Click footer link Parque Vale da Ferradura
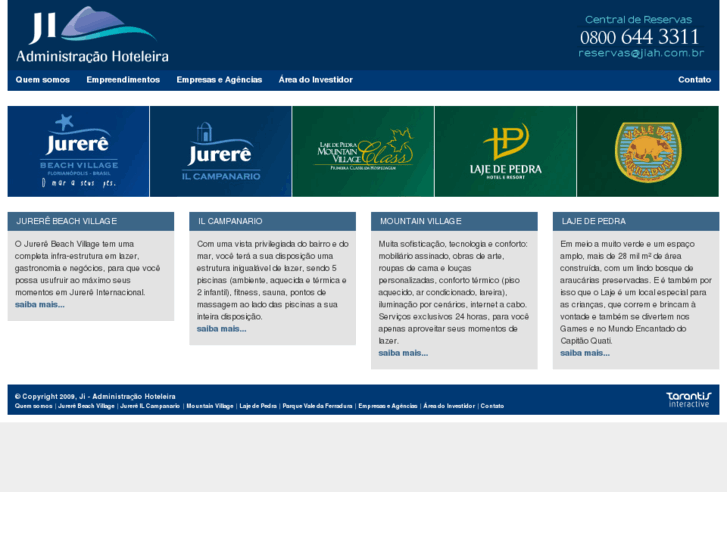727x545 pixels. [318, 406]
